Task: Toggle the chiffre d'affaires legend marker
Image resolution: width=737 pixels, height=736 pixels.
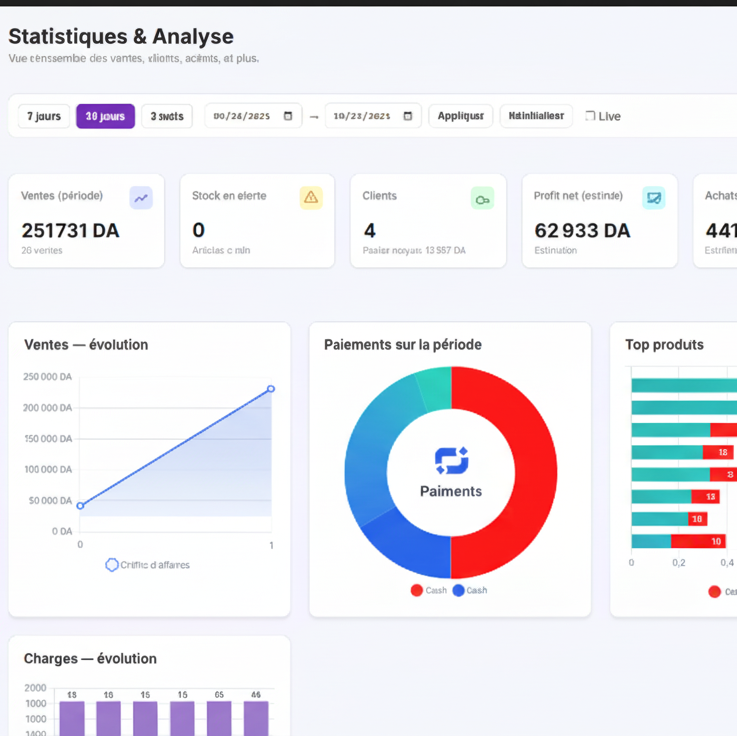Action: 112,565
